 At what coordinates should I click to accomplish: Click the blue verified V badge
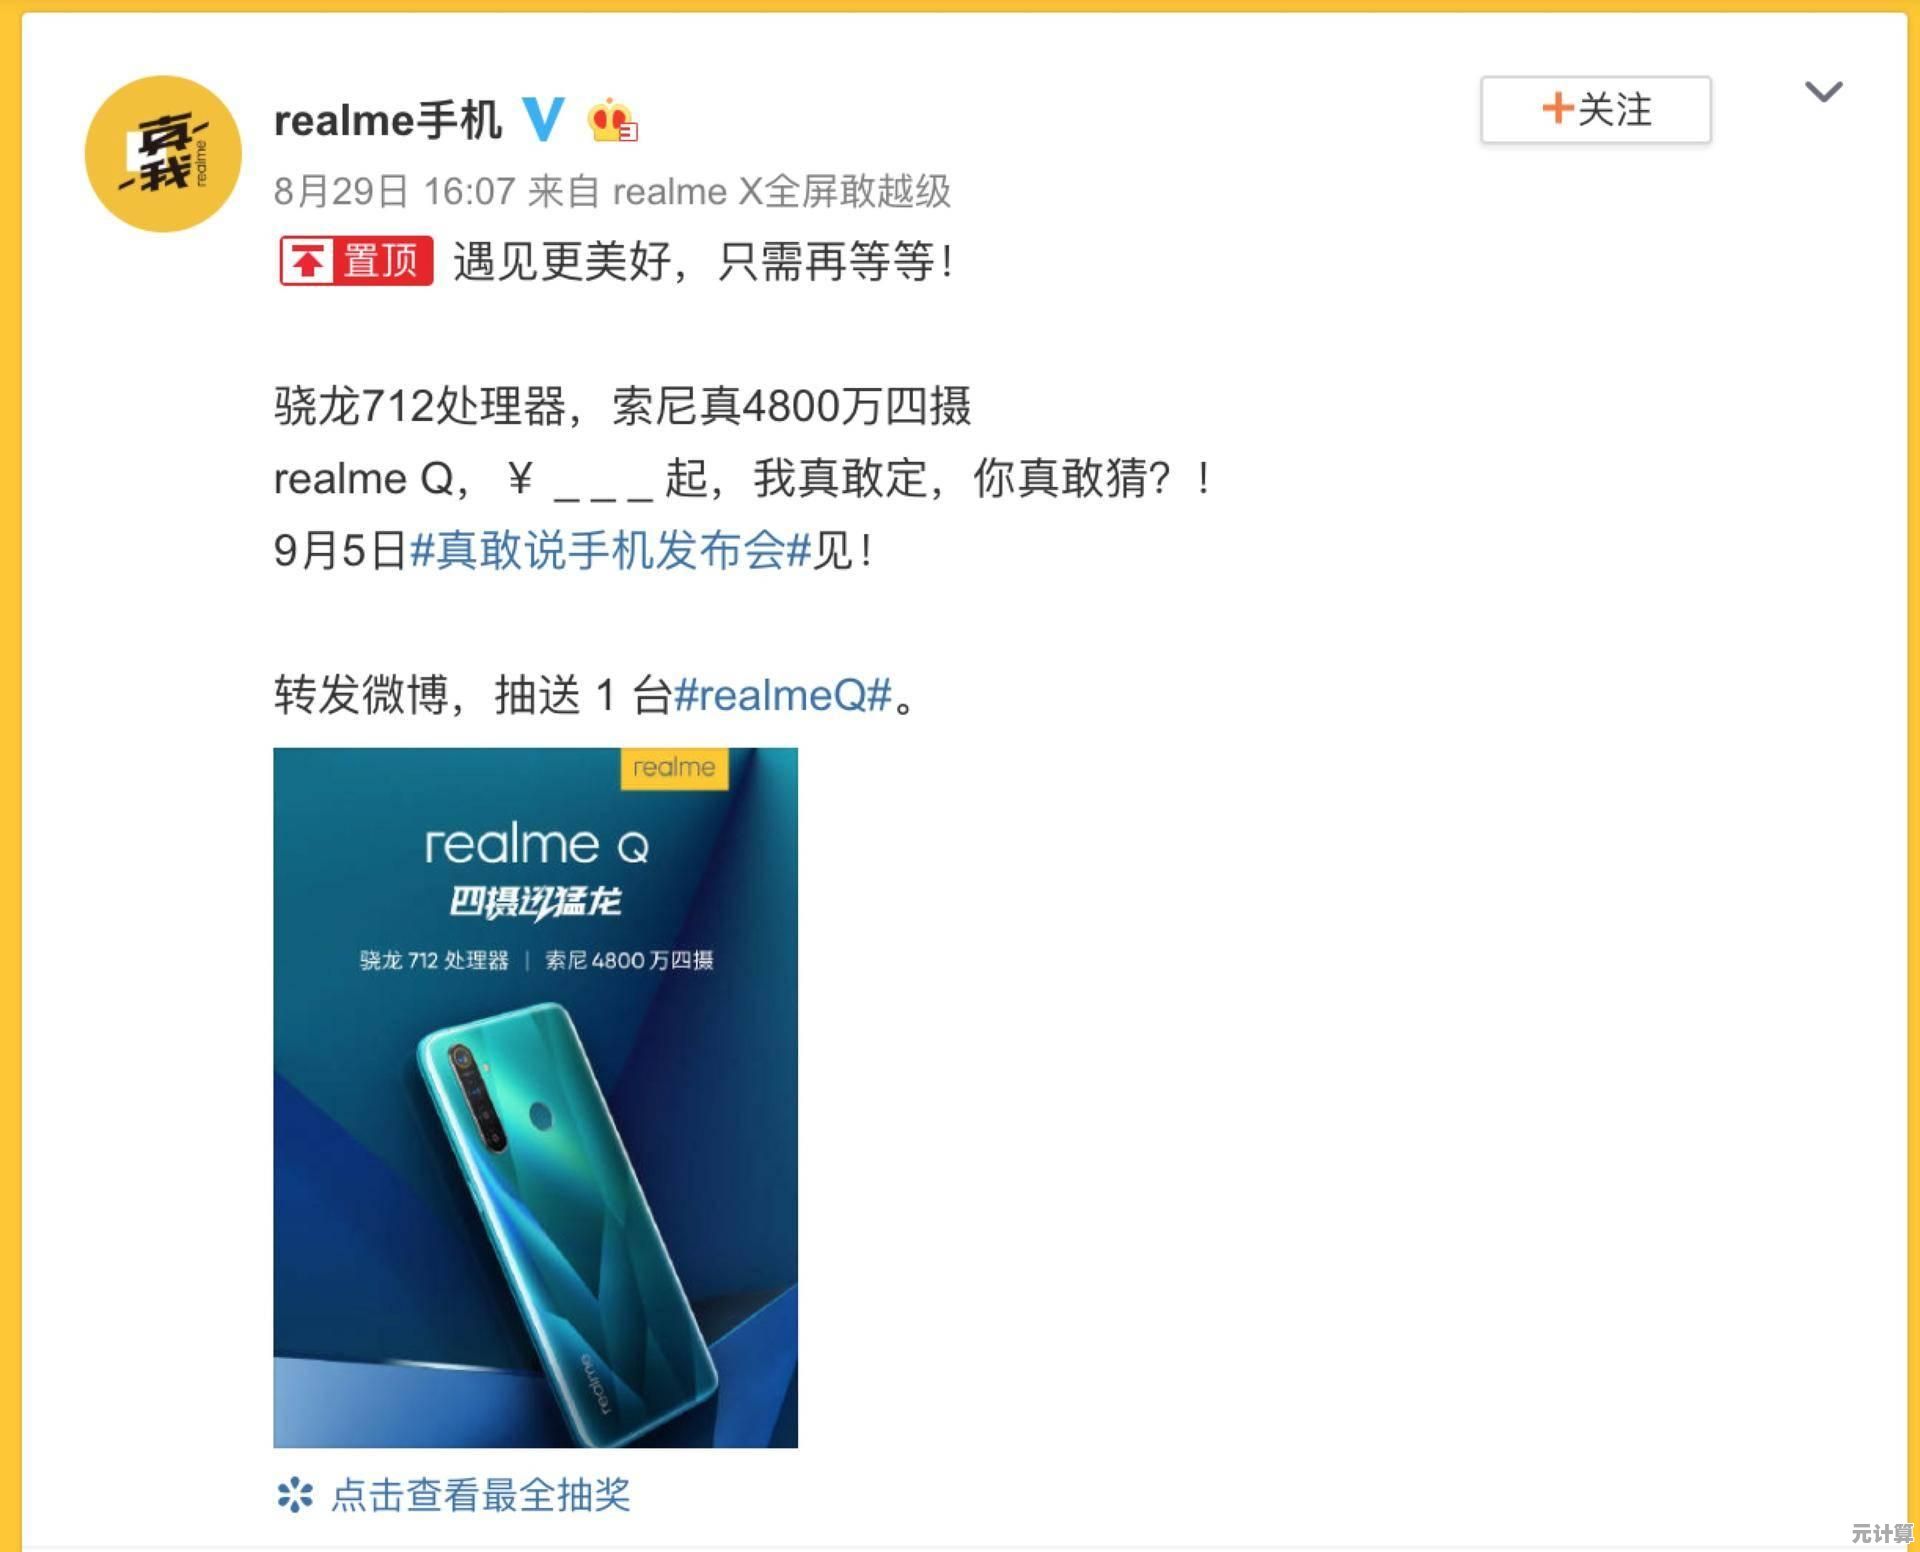click(x=544, y=120)
